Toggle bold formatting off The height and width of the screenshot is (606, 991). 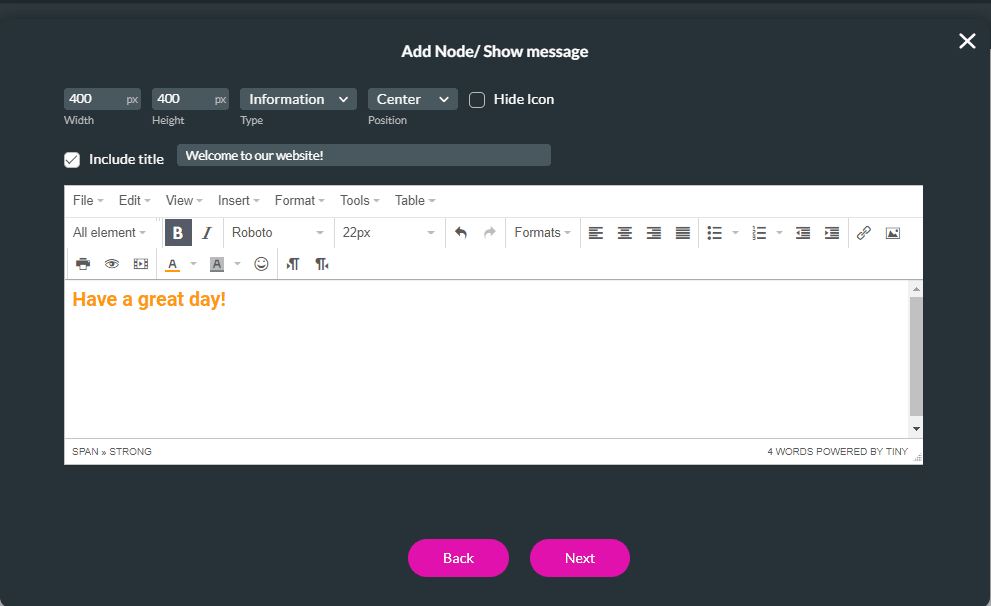pos(178,232)
